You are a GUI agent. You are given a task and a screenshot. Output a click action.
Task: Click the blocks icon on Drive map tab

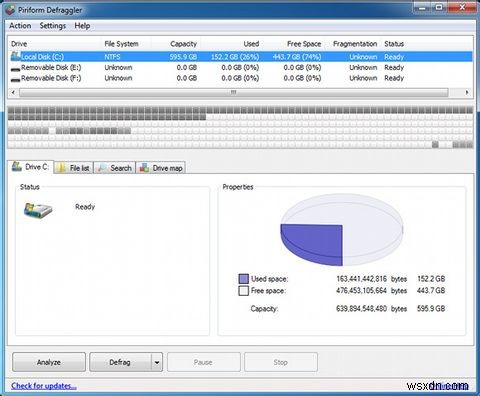[x=144, y=168]
